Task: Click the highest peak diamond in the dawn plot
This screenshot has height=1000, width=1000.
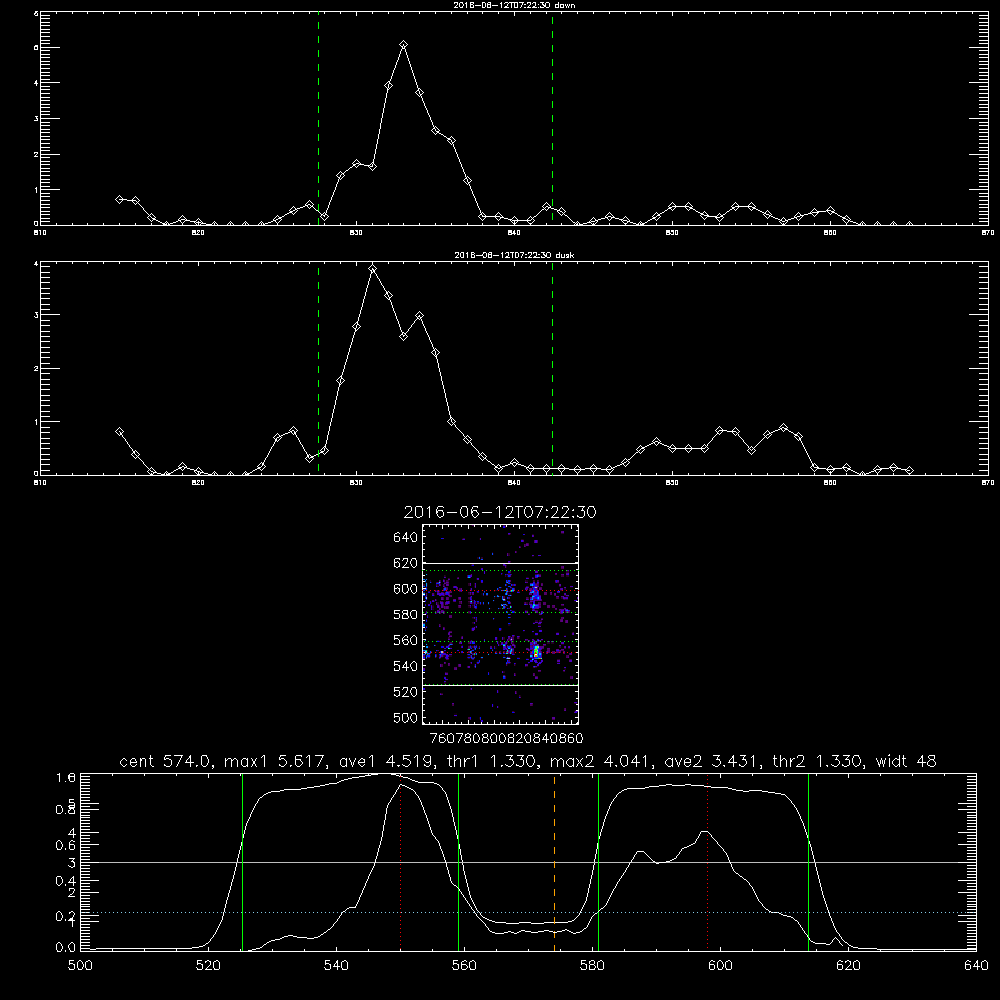Action: click(x=404, y=45)
